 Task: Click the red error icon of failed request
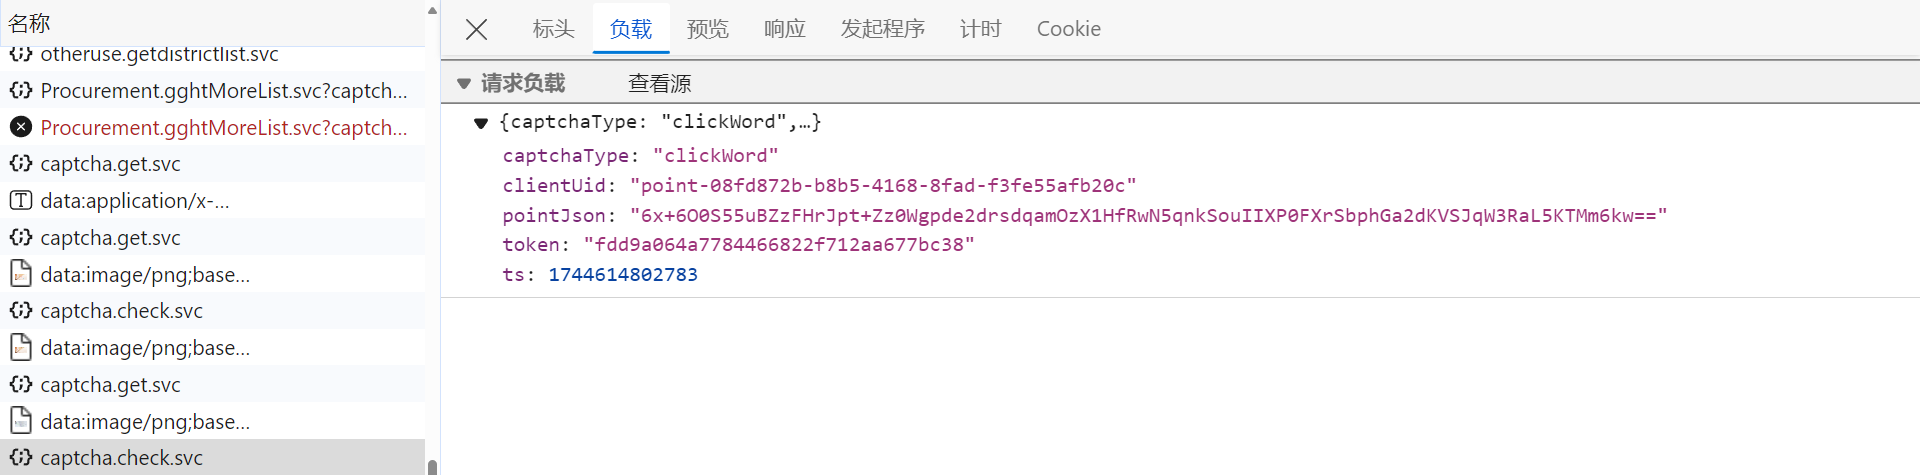coord(21,127)
